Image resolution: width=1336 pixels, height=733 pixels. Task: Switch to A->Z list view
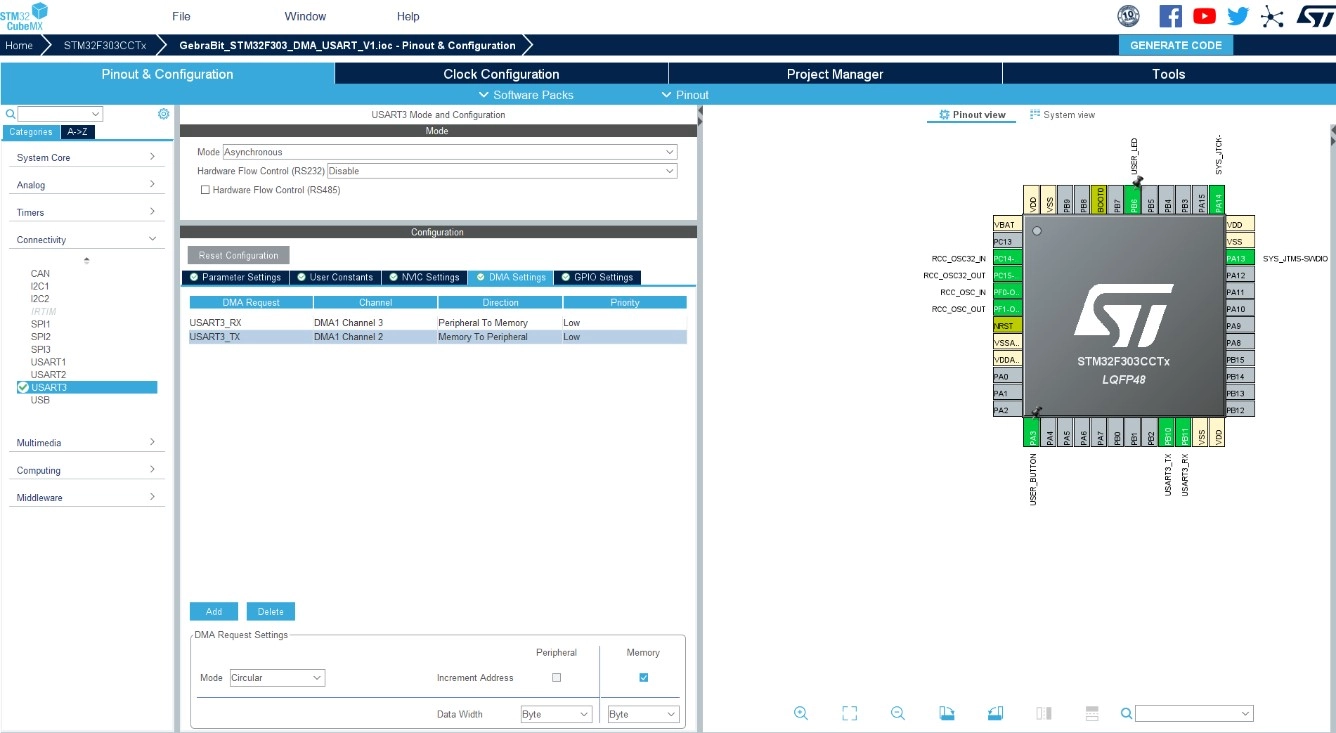pos(78,132)
